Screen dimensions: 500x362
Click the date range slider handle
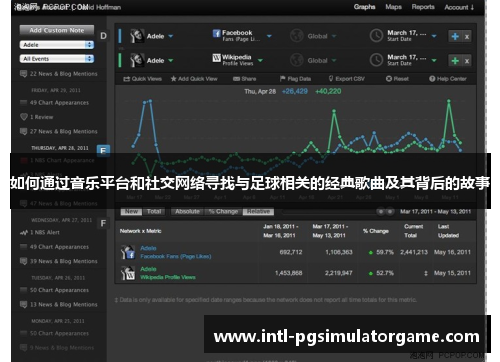(385, 212)
